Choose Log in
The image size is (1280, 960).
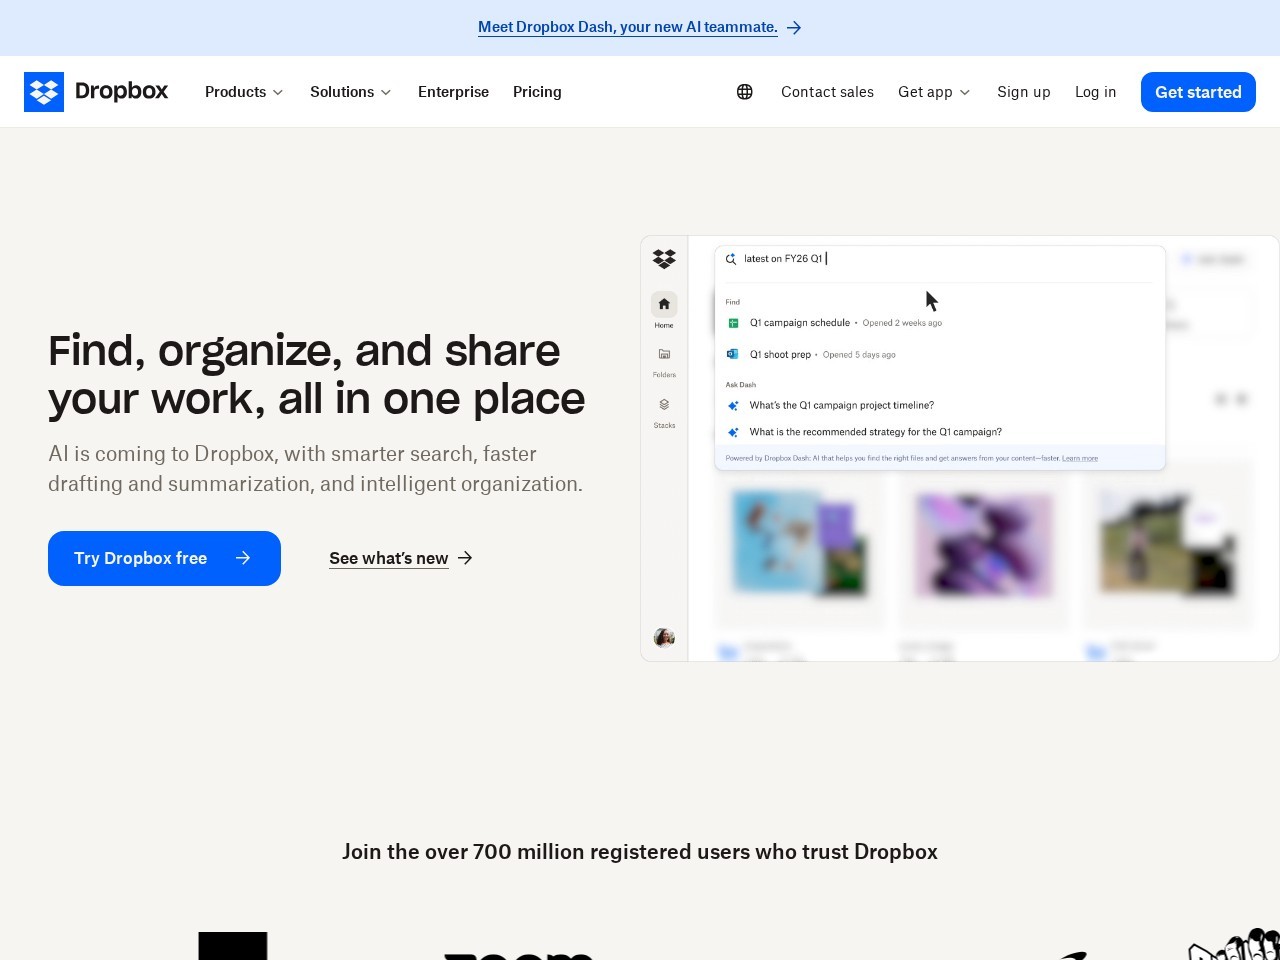[x=1095, y=92]
